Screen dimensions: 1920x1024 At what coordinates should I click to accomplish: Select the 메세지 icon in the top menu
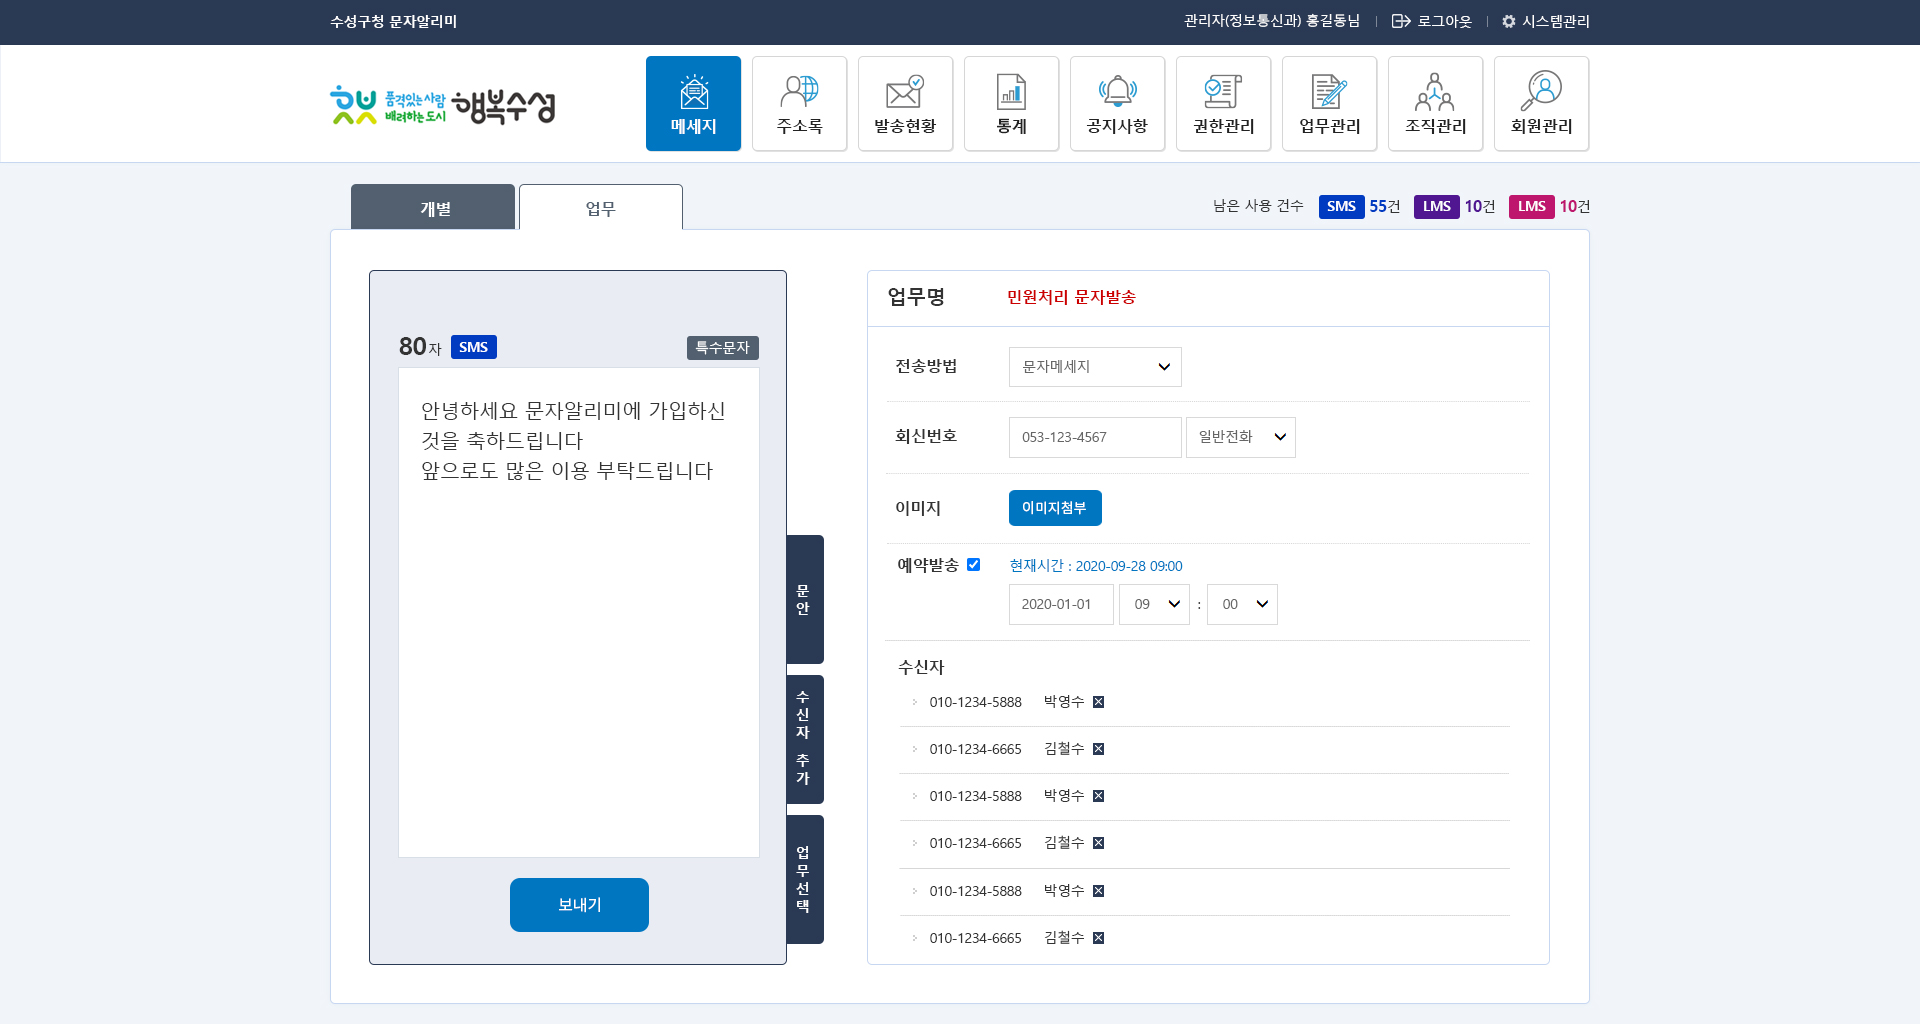point(693,103)
